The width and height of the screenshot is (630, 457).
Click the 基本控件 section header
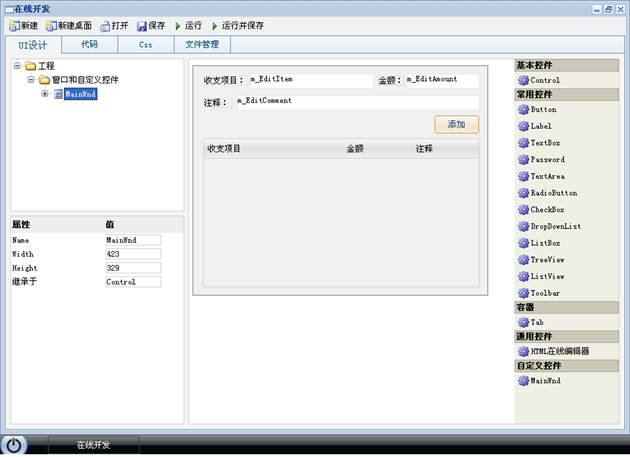(x=567, y=65)
